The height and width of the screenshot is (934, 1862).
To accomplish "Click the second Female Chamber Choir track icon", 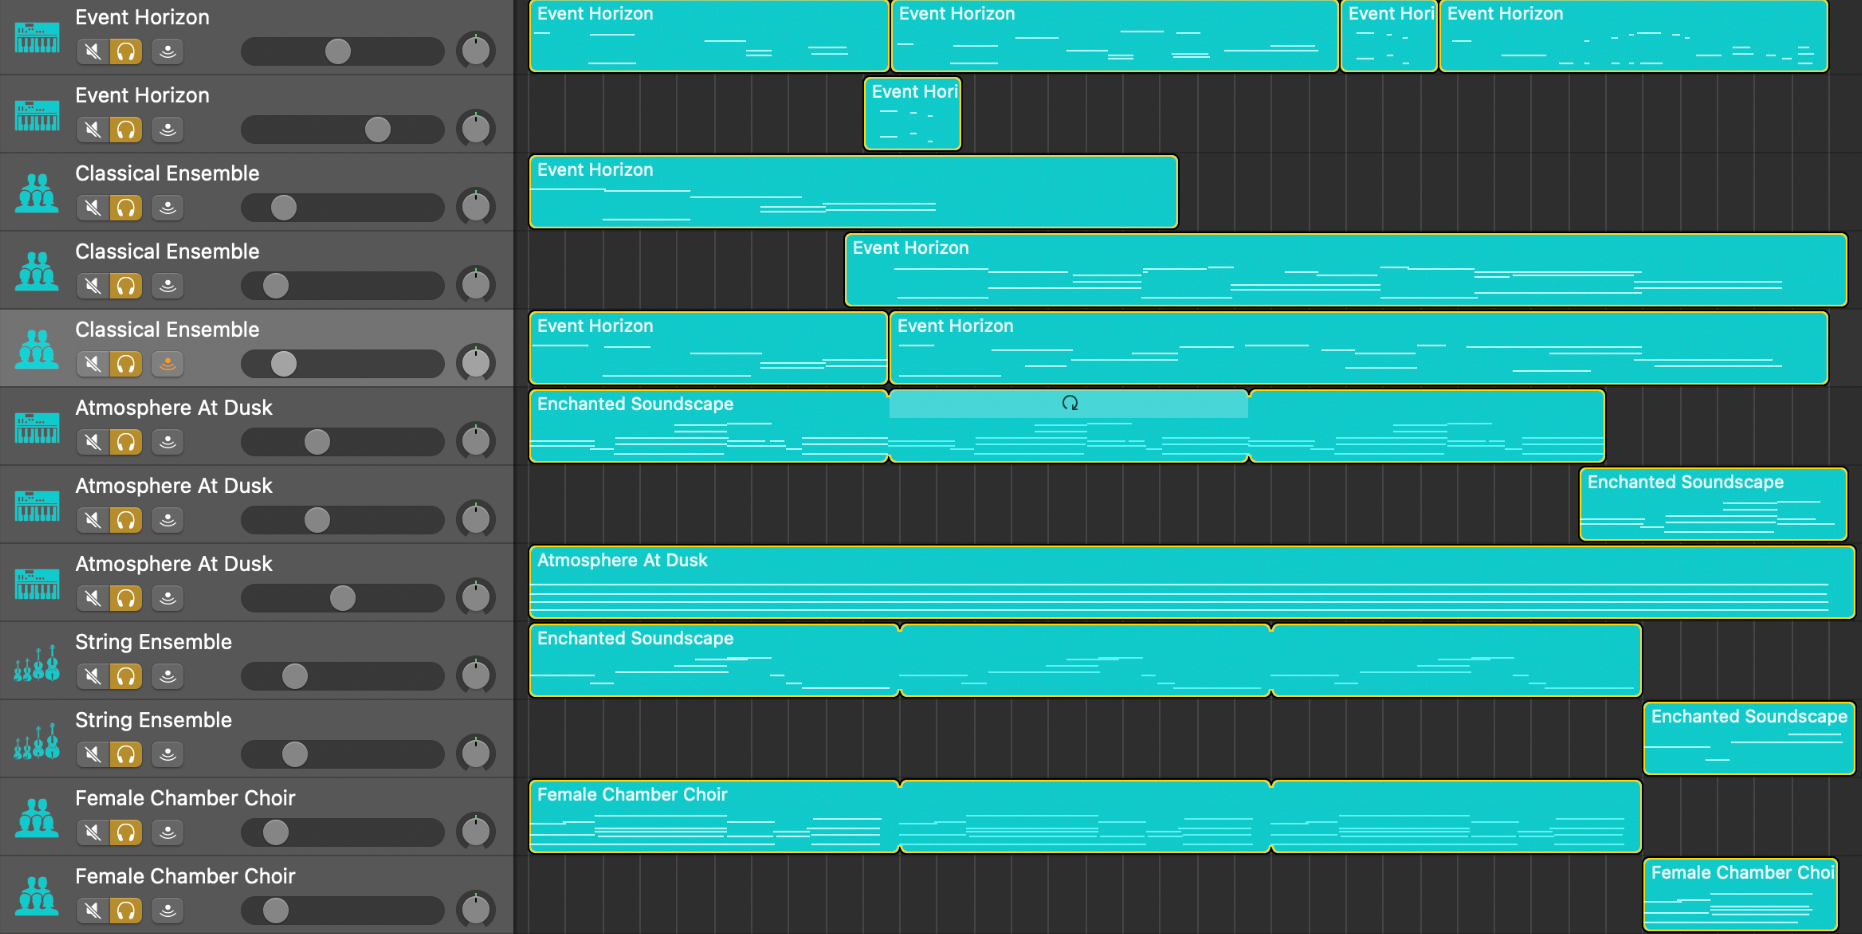I will click(x=37, y=896).
